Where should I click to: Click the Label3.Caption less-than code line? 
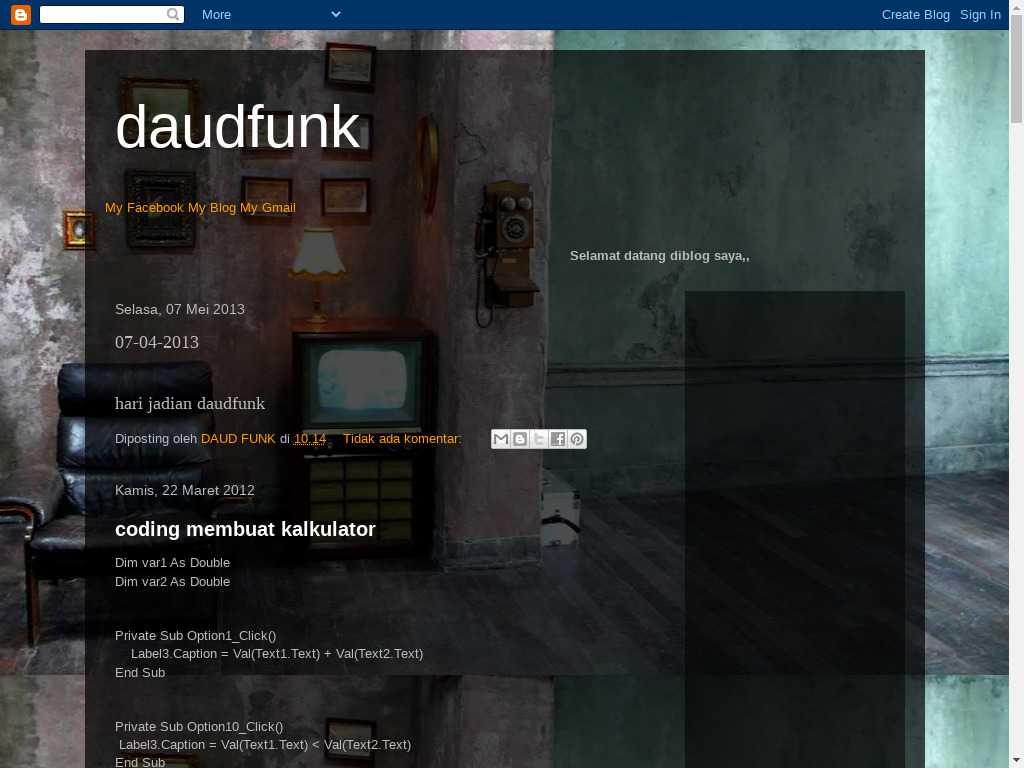pyautogui.click(x=265, y=745)
